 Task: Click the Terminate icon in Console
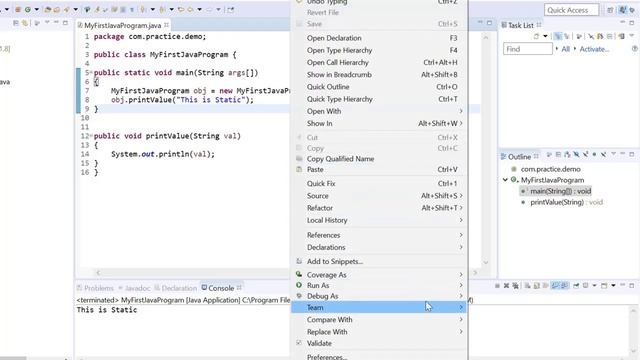[x=497, y=286]
